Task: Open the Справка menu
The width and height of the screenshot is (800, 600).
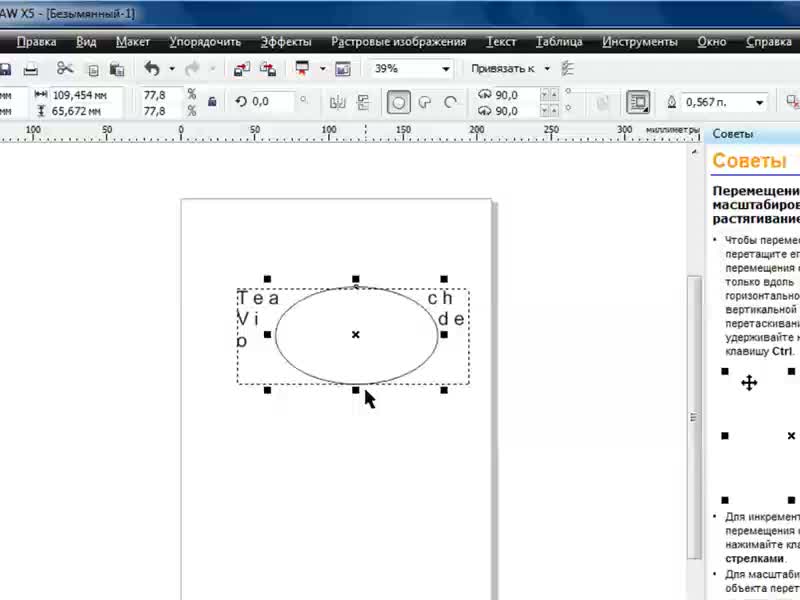Action: (x=769, y=42)
